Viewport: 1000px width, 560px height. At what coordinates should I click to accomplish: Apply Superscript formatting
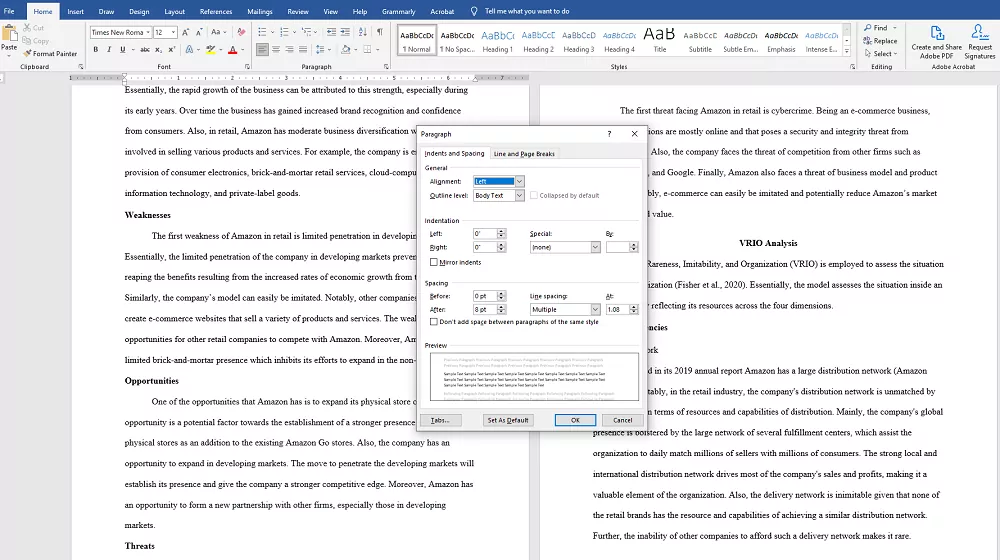pyautogui.click(x=172, y=49)
